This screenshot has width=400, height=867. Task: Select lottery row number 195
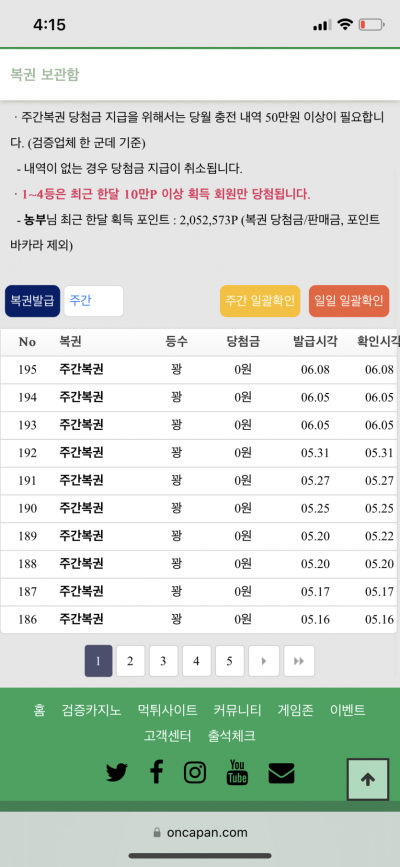[199, 370]
